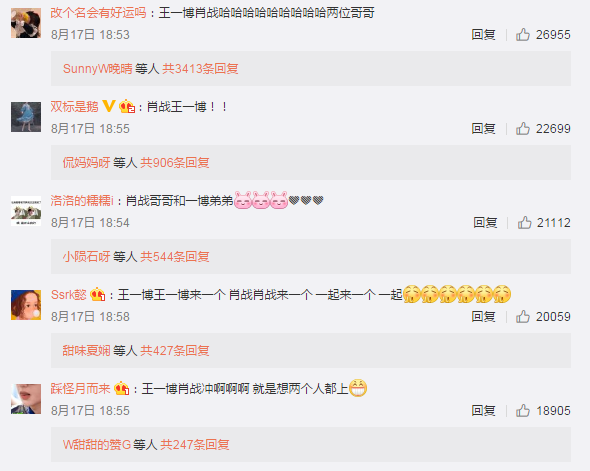Like the comment with 18905 likes
This screenshot has width=590, height=471.
523,411
